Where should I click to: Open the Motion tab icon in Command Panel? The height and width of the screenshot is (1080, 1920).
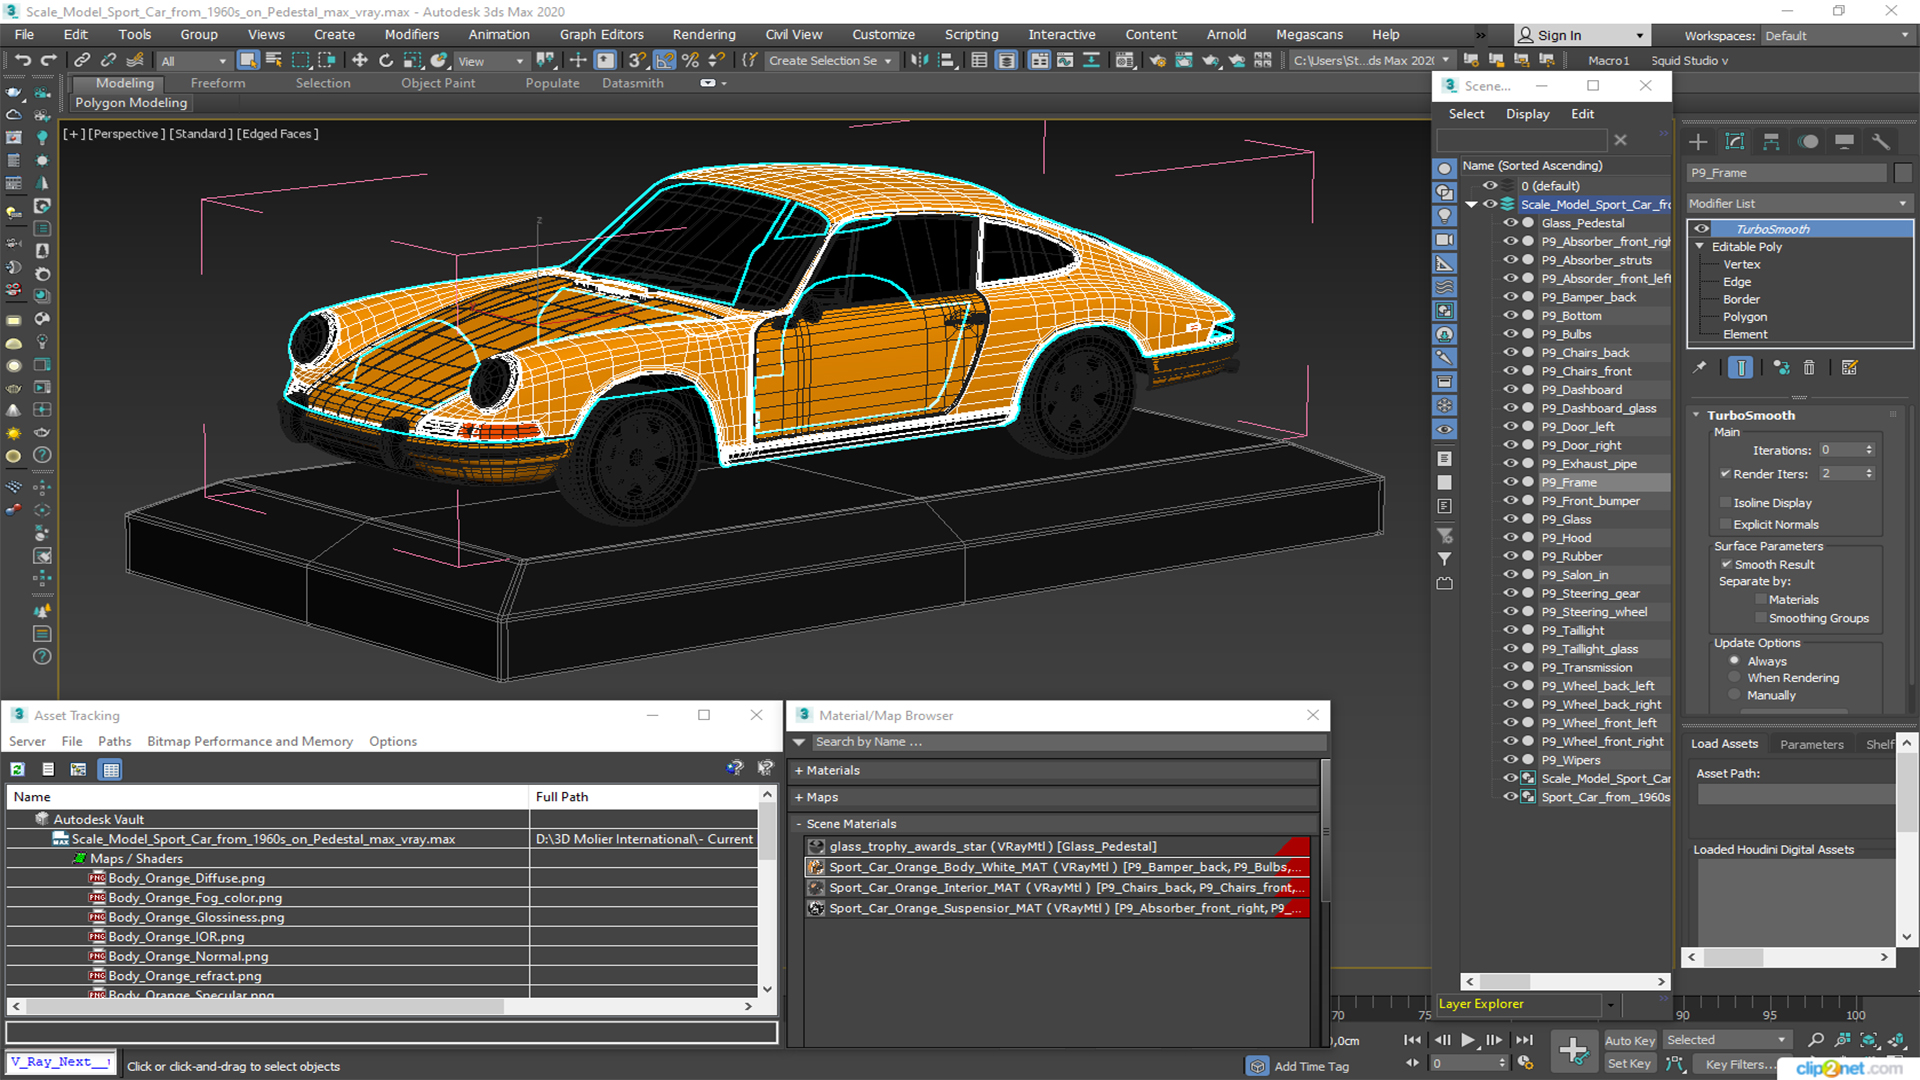coord(1808,141)
